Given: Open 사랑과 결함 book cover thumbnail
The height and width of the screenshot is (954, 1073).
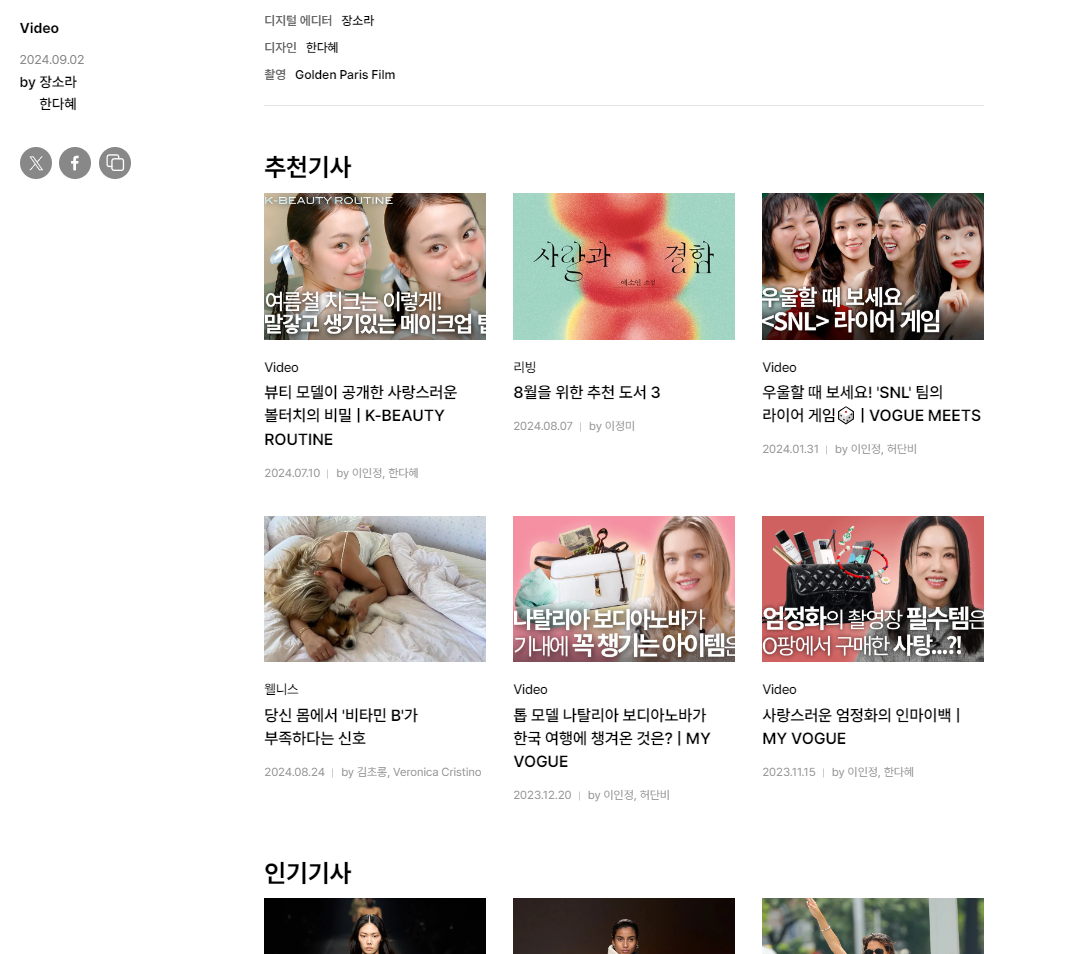Looking at the screenshot, I should point(624,266).
